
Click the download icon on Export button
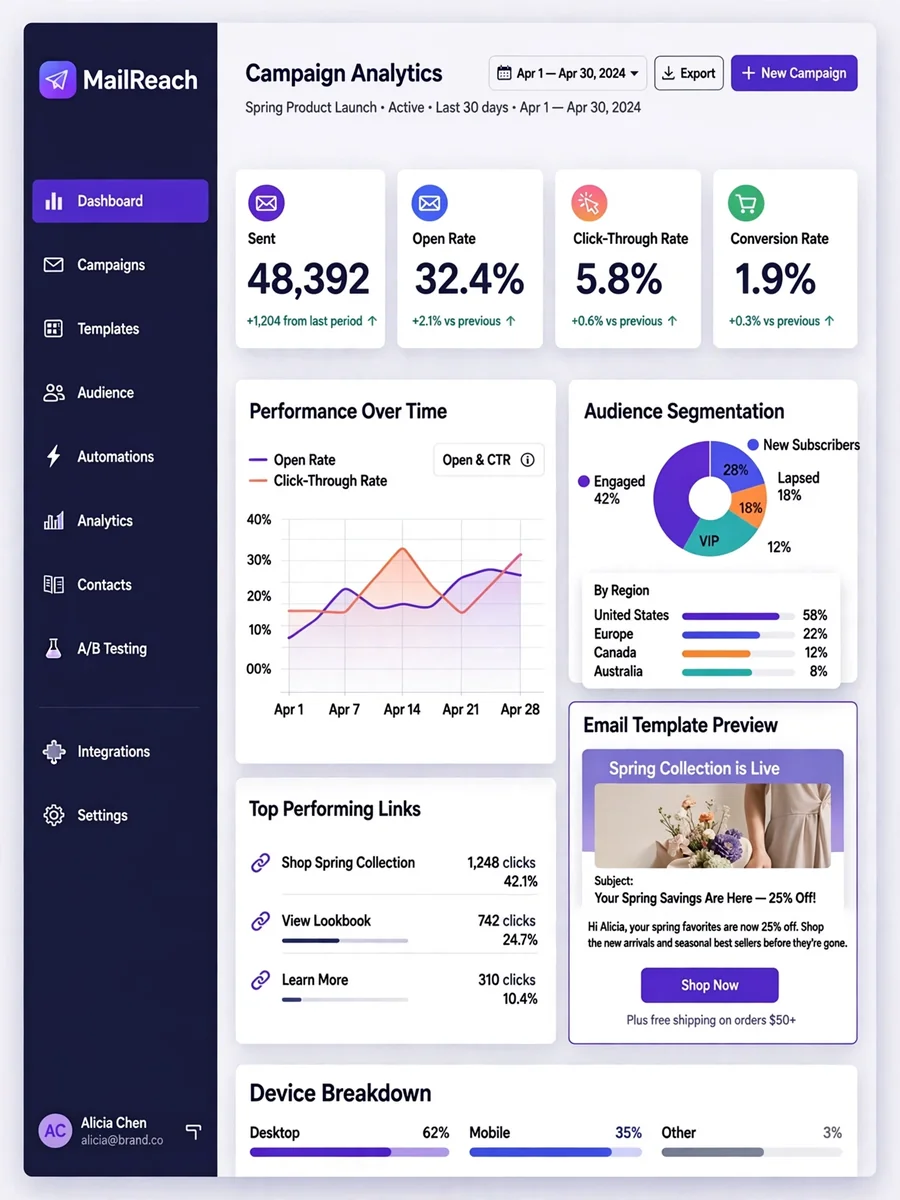(x=668, y=73)
